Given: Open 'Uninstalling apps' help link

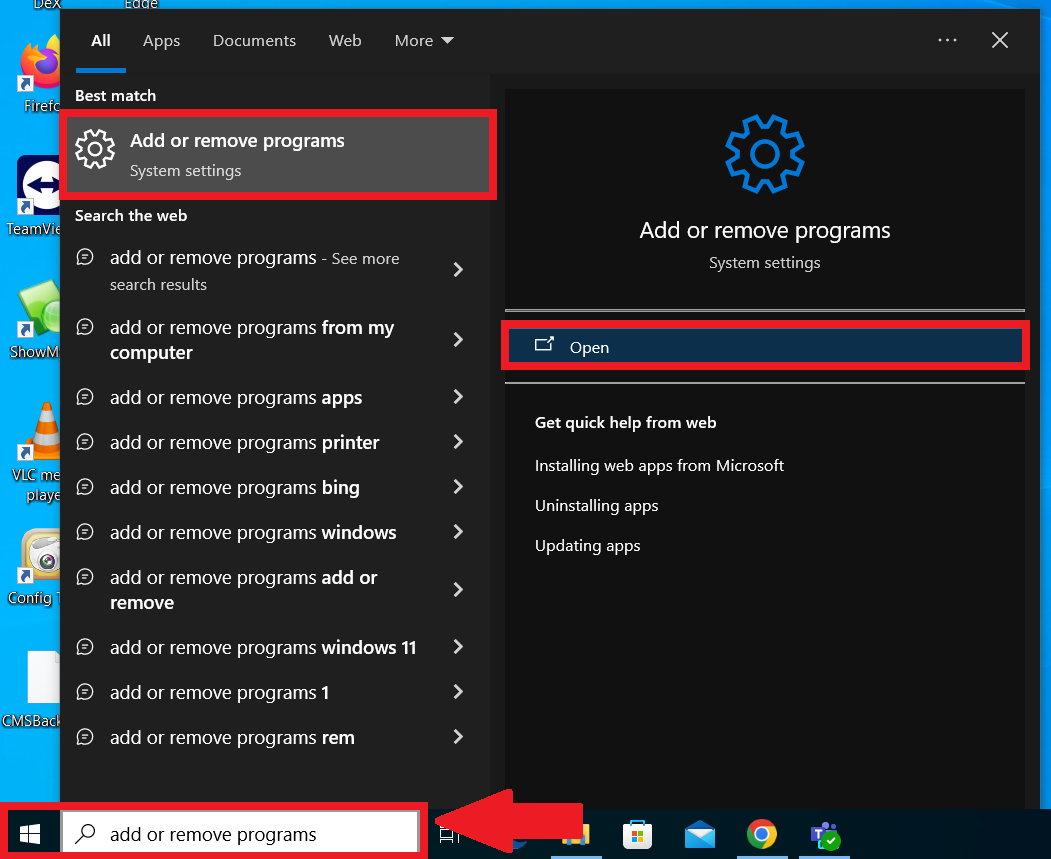Looking at the screenshot, I should 596,505.
